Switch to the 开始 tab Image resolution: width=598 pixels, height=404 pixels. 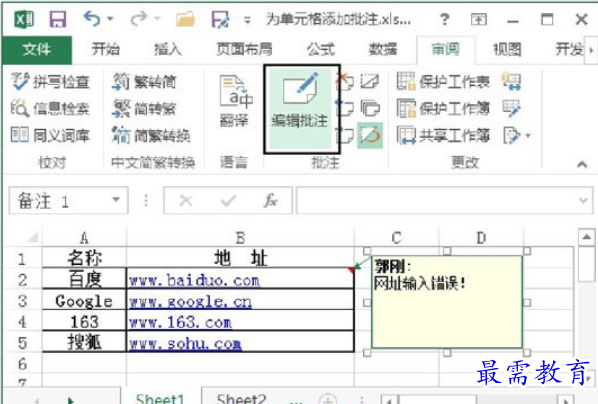tap(106, 49)
